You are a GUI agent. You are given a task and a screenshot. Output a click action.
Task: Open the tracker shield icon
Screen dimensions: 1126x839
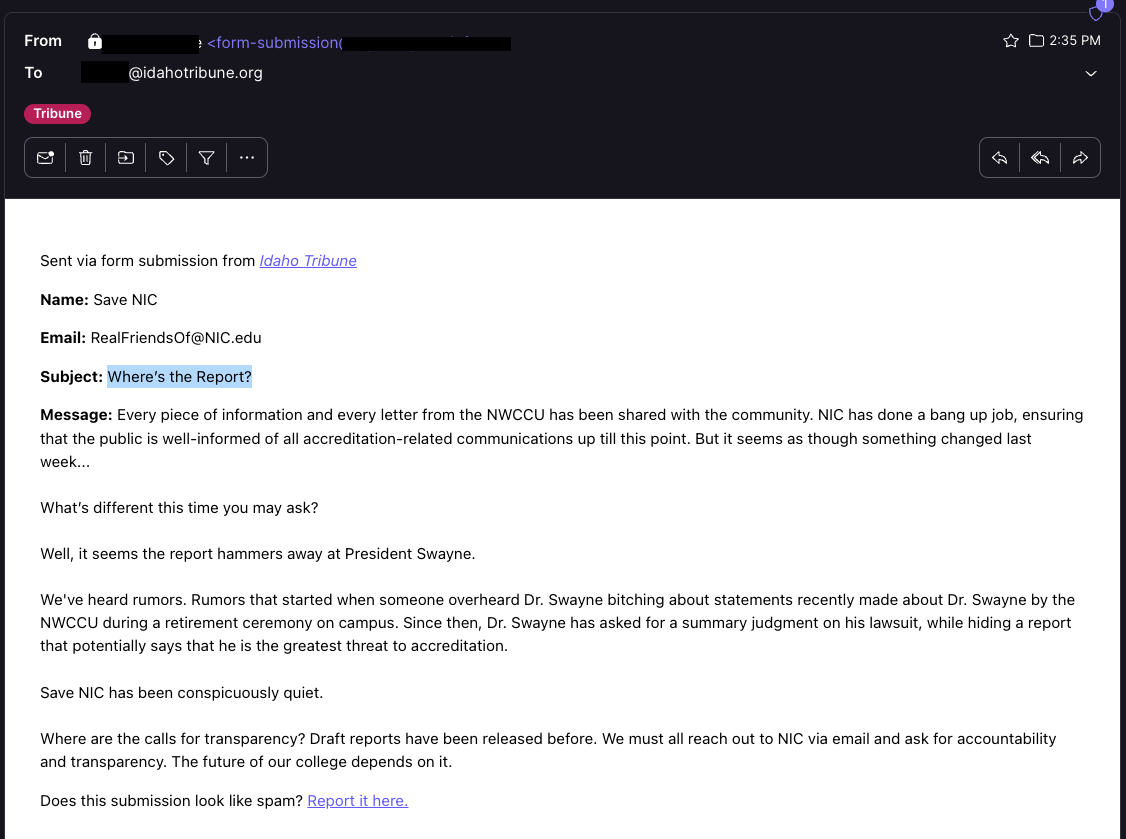pos(1096,14)
